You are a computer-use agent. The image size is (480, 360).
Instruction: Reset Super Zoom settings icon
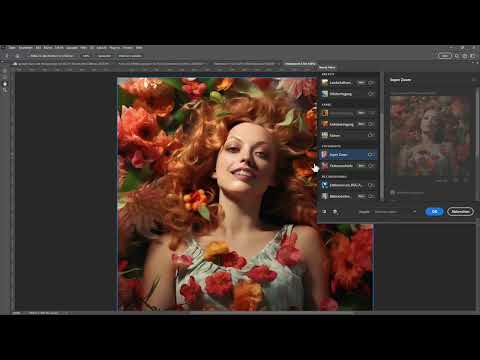[x=474, y=80]
